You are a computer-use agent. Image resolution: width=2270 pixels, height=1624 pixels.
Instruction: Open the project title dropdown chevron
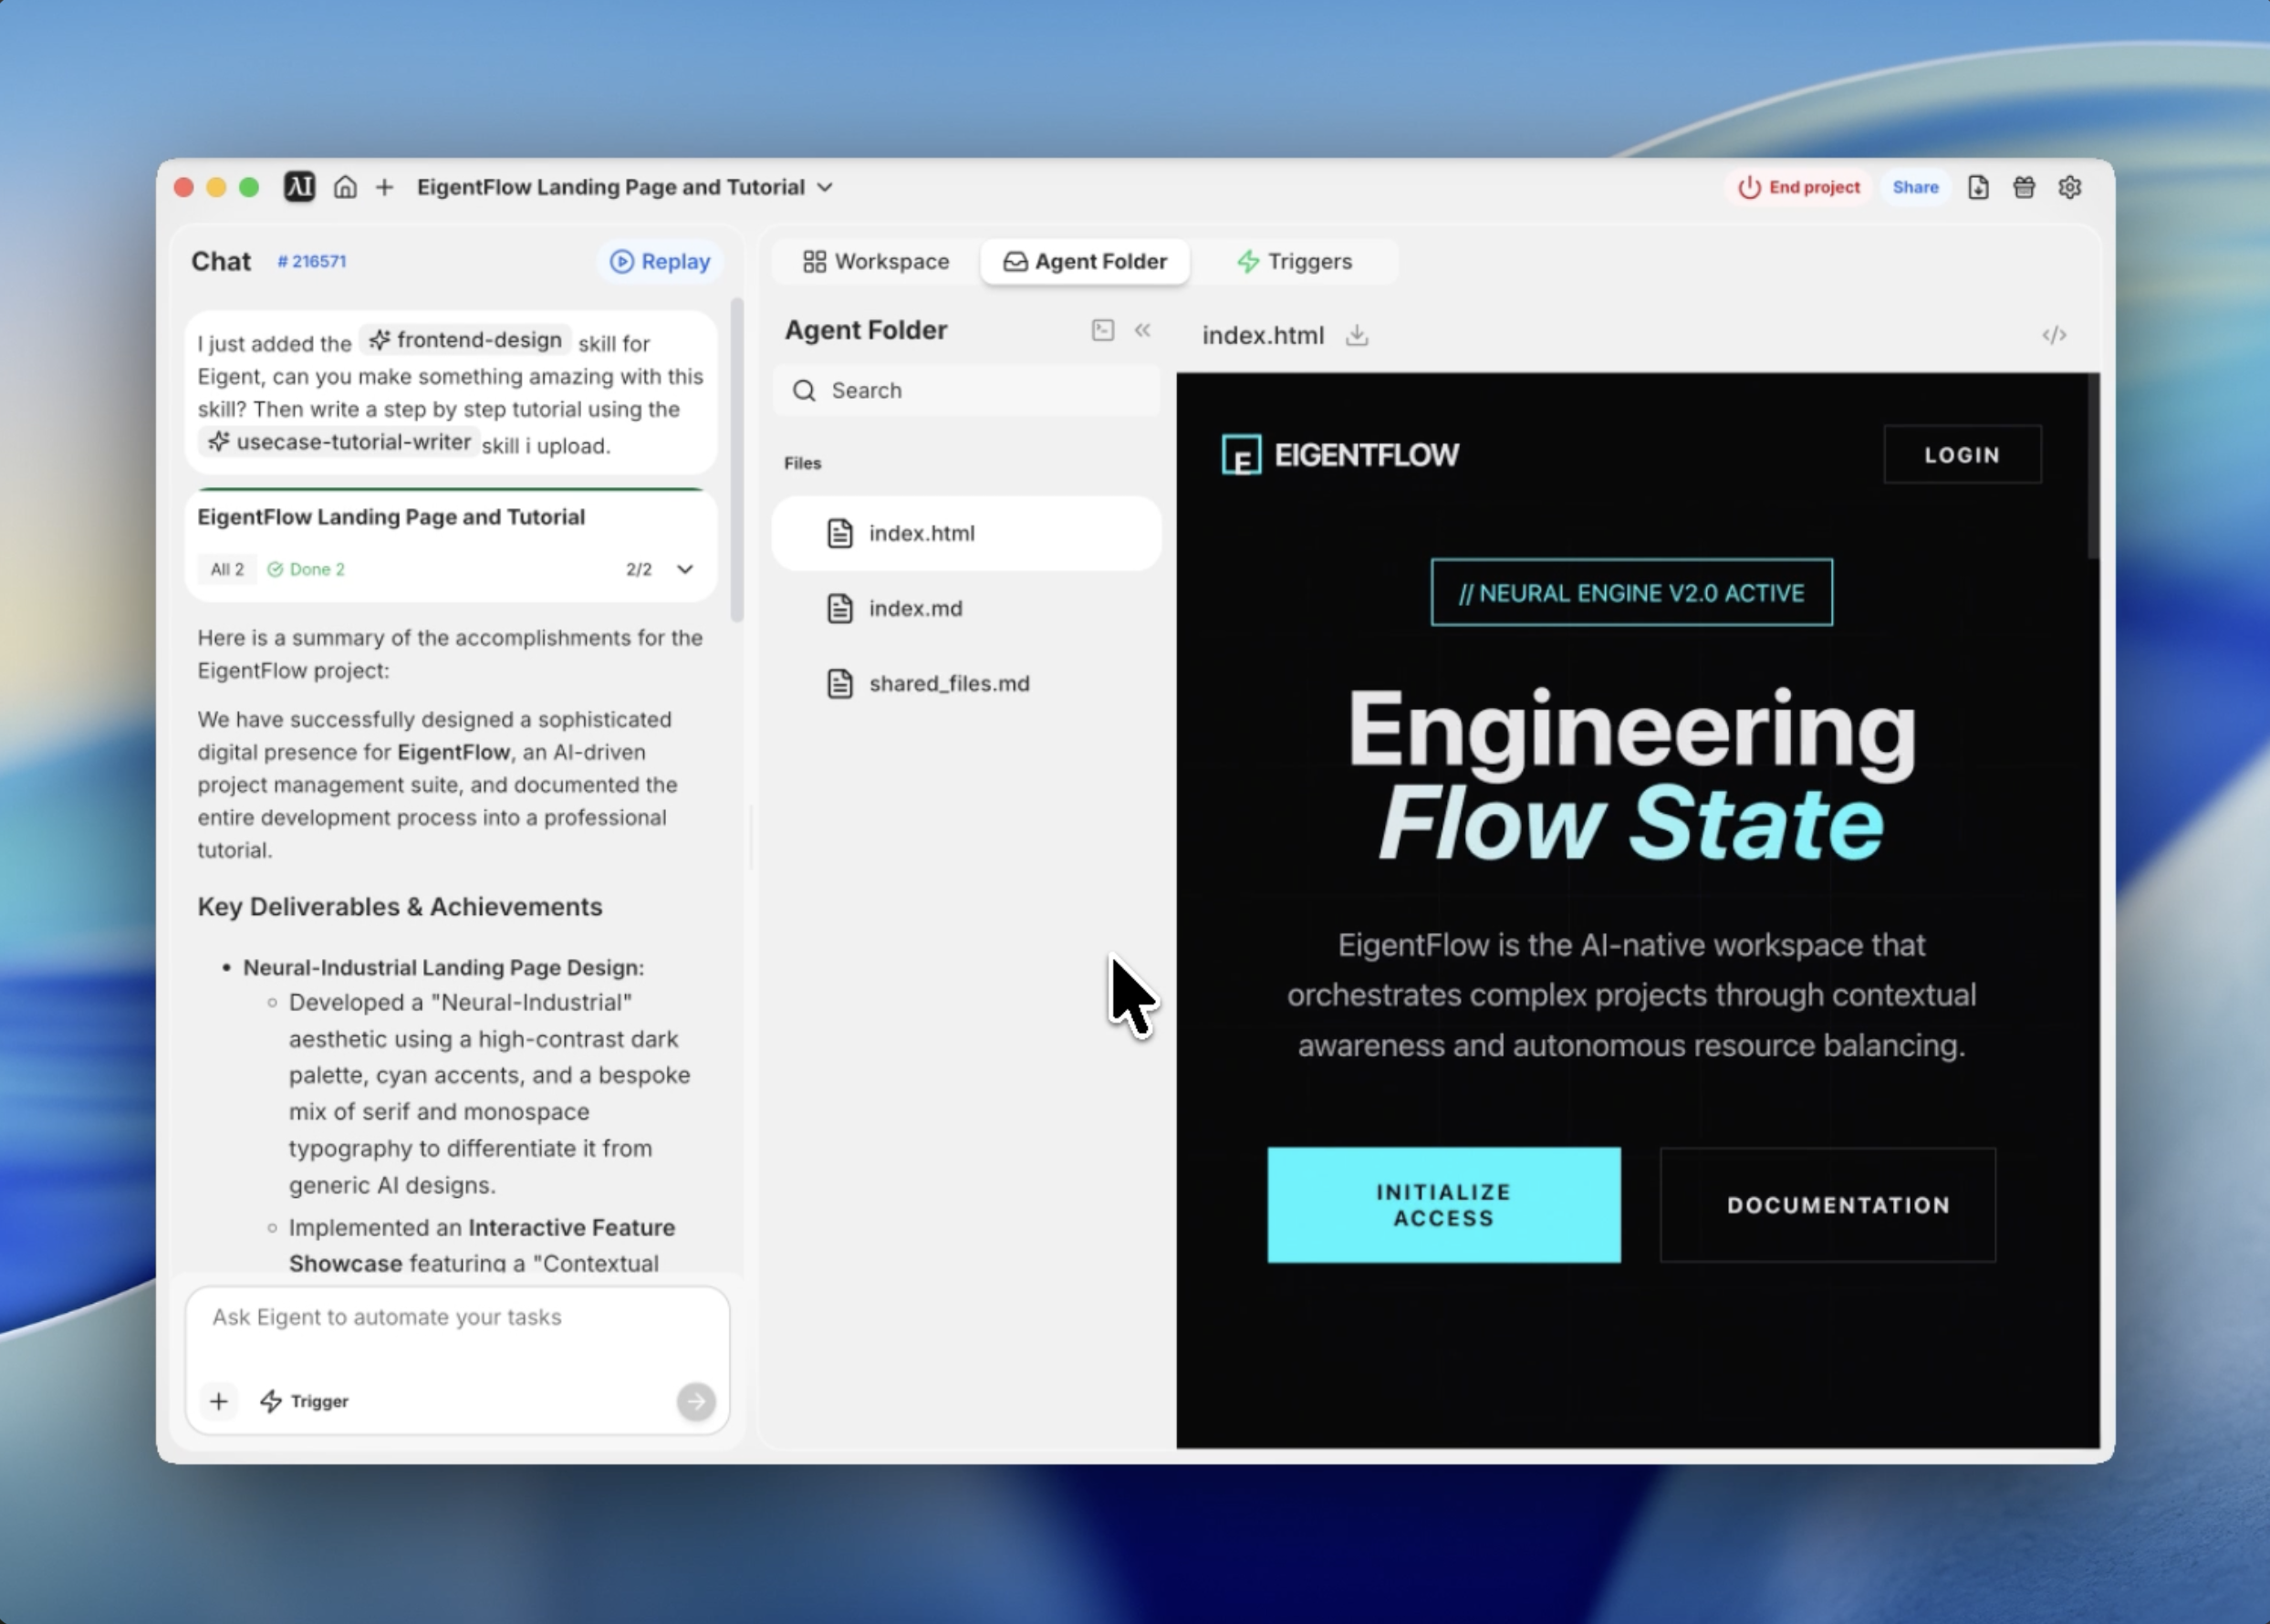pos(825,187)
